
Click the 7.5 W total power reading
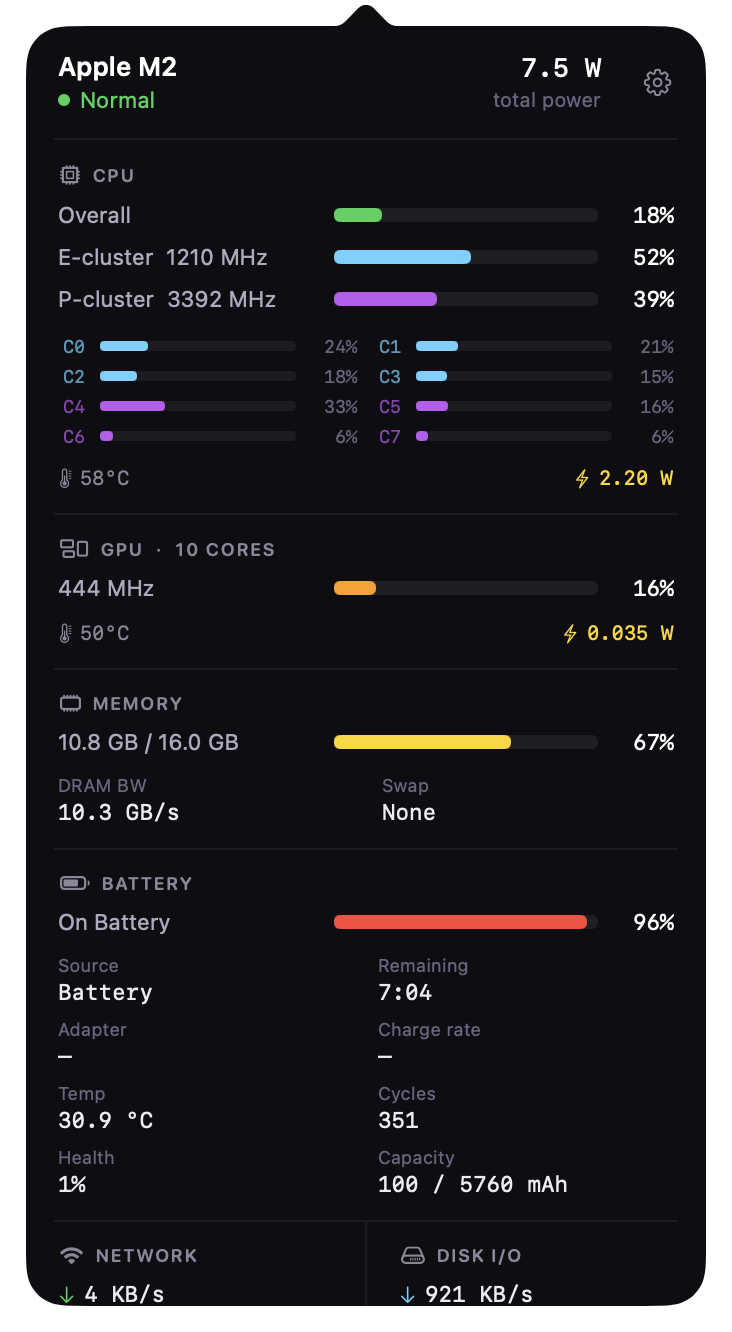561,68
